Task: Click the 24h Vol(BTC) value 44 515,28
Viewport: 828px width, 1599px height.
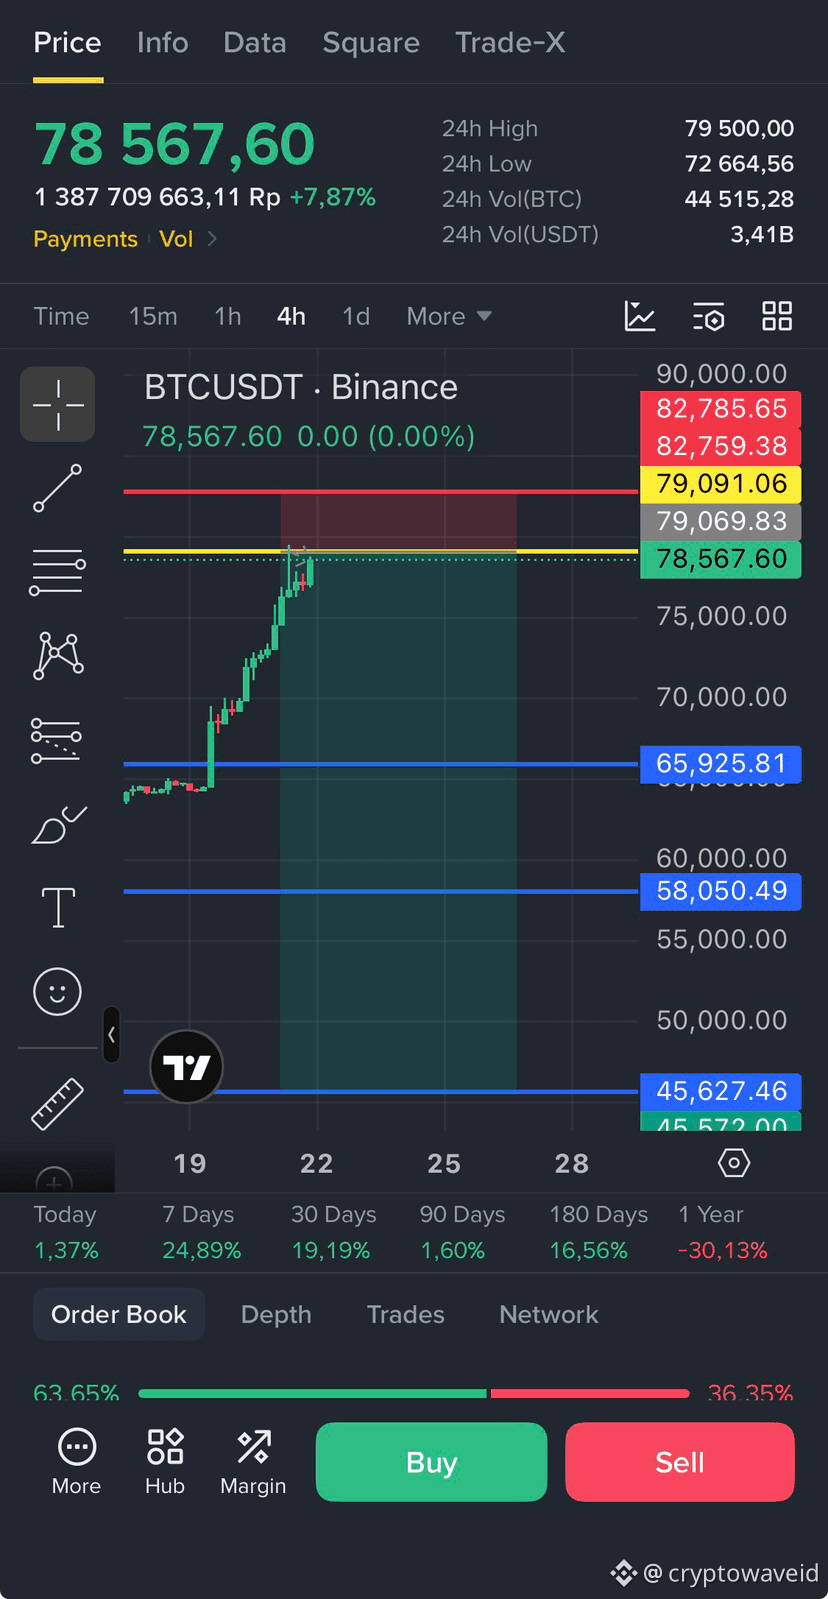Action: point(739,199)
